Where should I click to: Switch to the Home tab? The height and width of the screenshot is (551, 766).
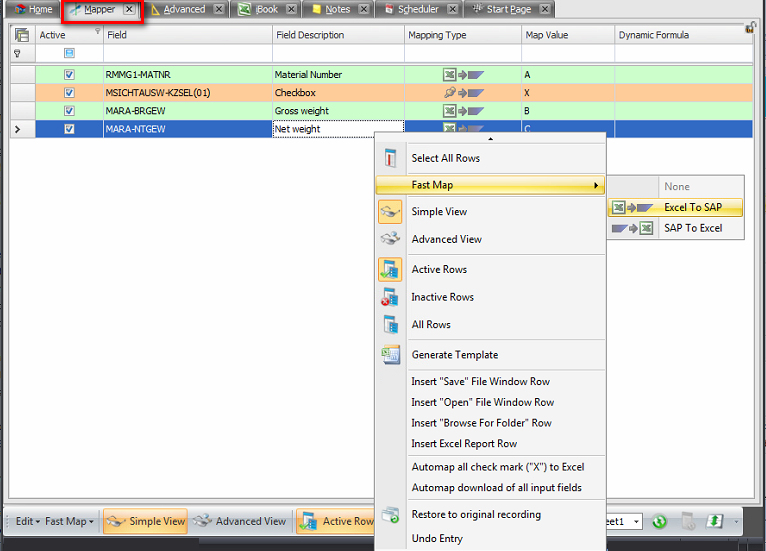pos(34,9)
